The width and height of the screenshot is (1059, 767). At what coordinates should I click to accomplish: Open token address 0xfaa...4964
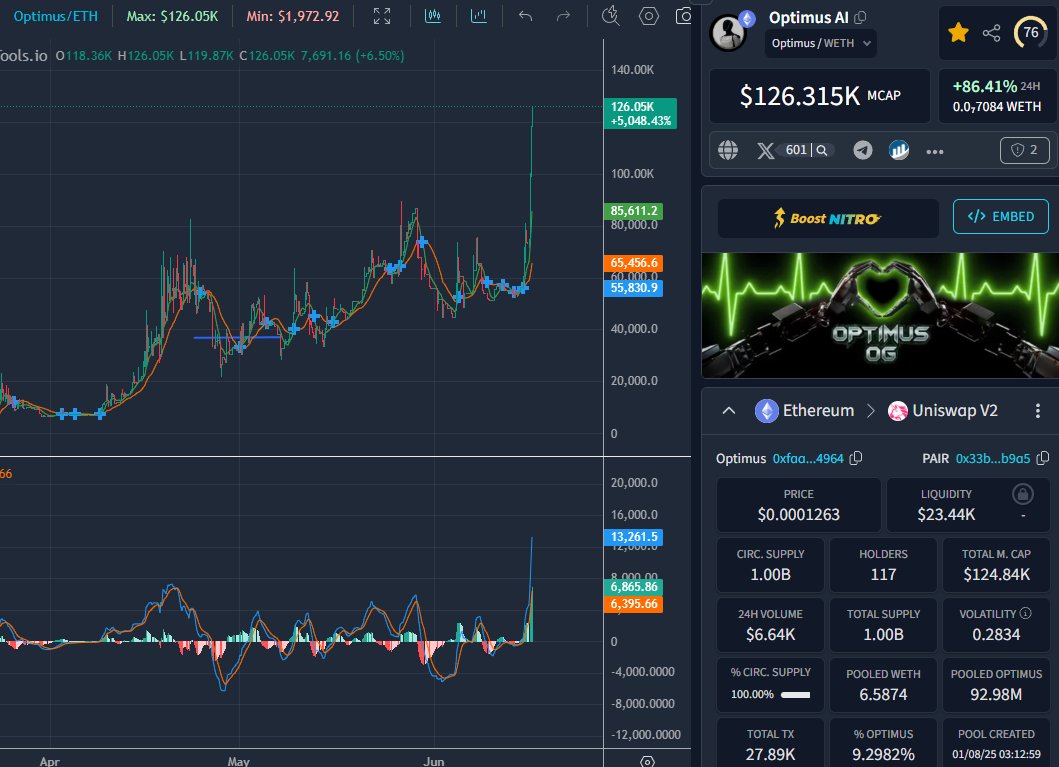point(808,458)
